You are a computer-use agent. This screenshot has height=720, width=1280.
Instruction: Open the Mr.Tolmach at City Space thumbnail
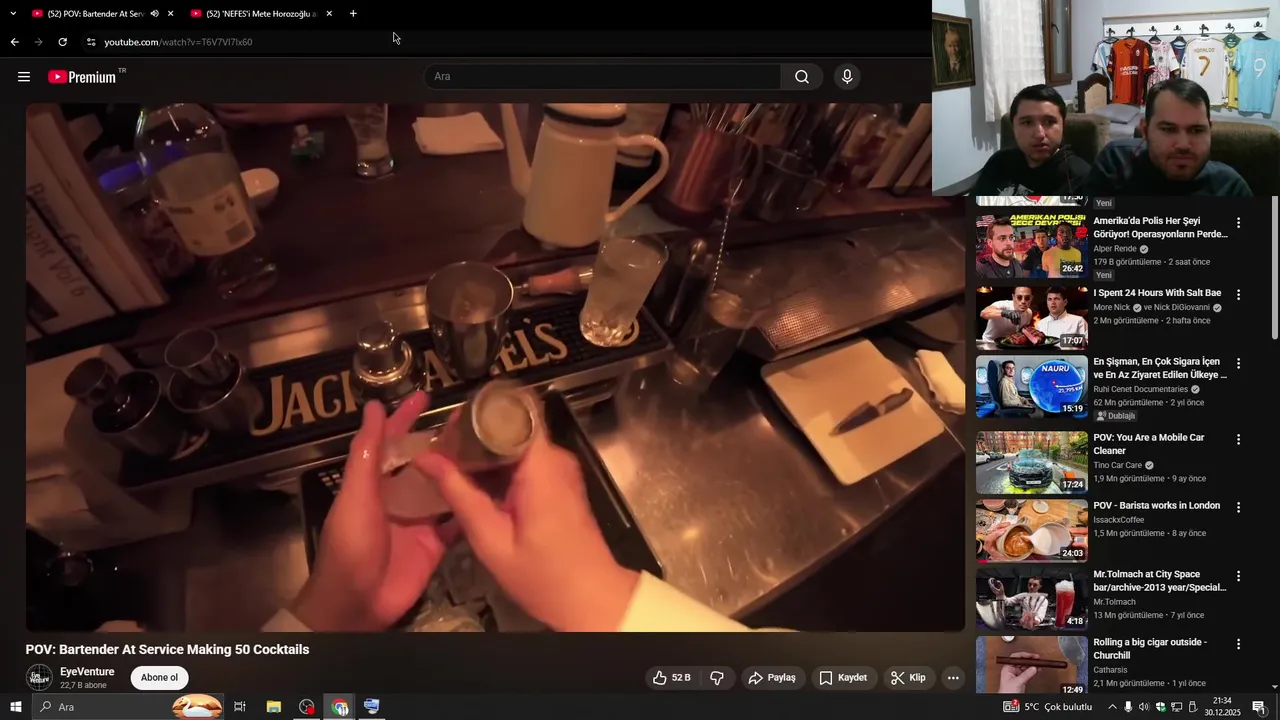[x=1031, y=599]
